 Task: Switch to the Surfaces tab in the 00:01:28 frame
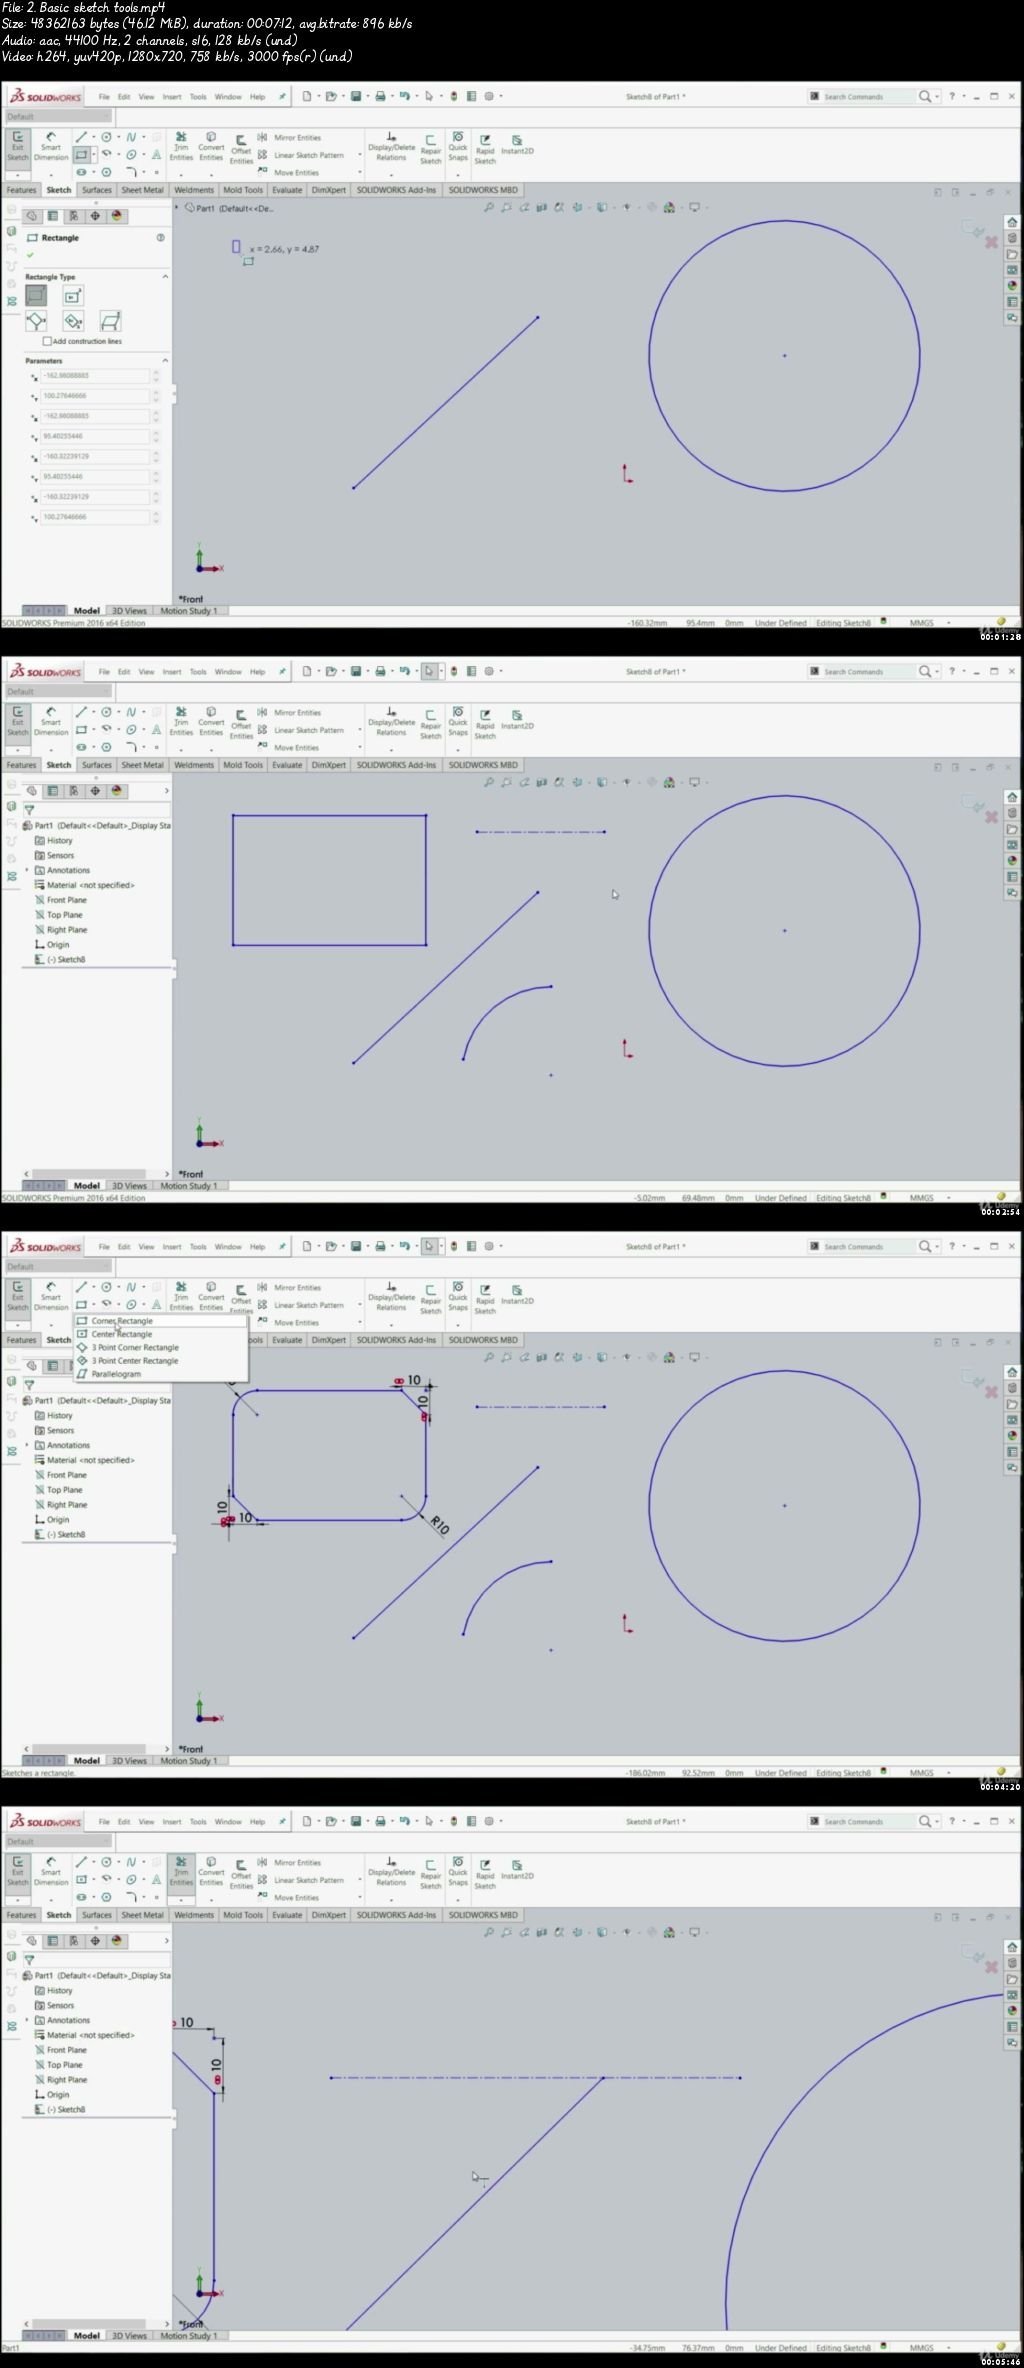point(97,190)
